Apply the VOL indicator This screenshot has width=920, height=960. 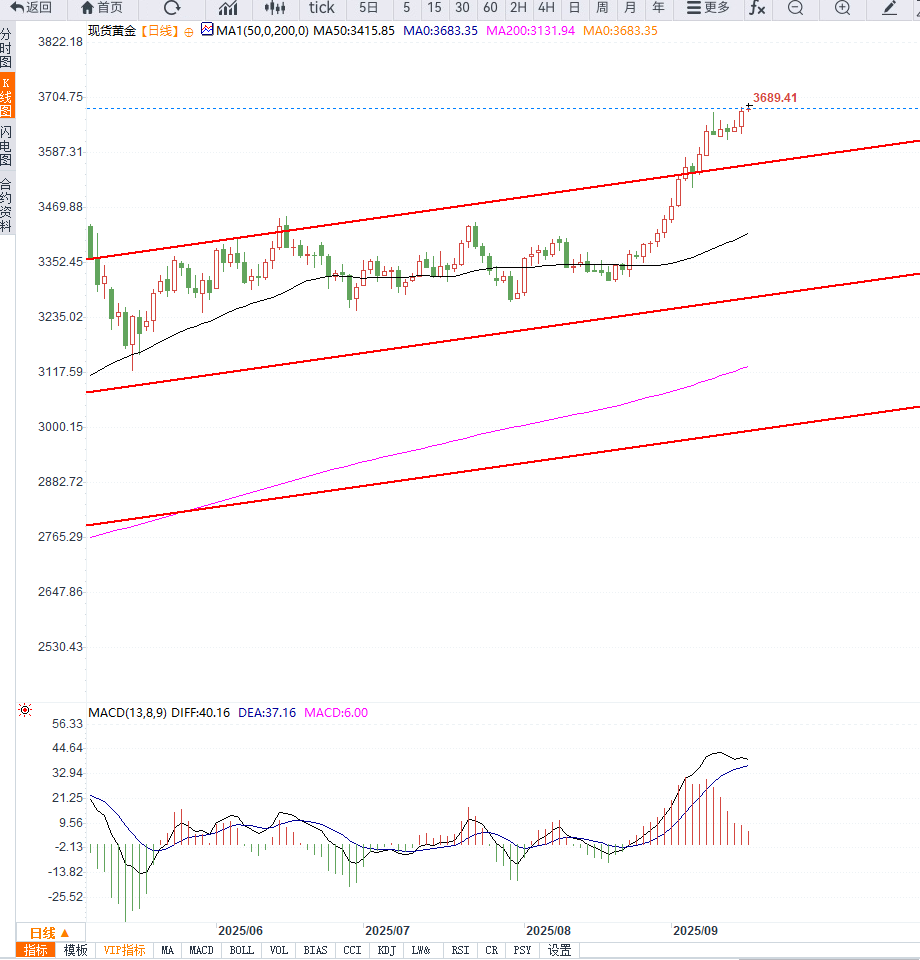[279, 950]
